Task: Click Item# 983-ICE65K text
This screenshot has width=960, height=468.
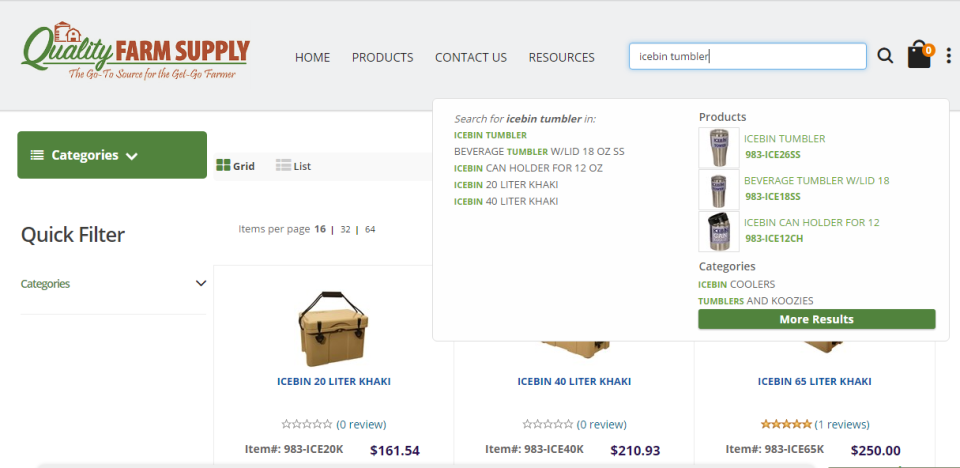Action: coord(775,449)
